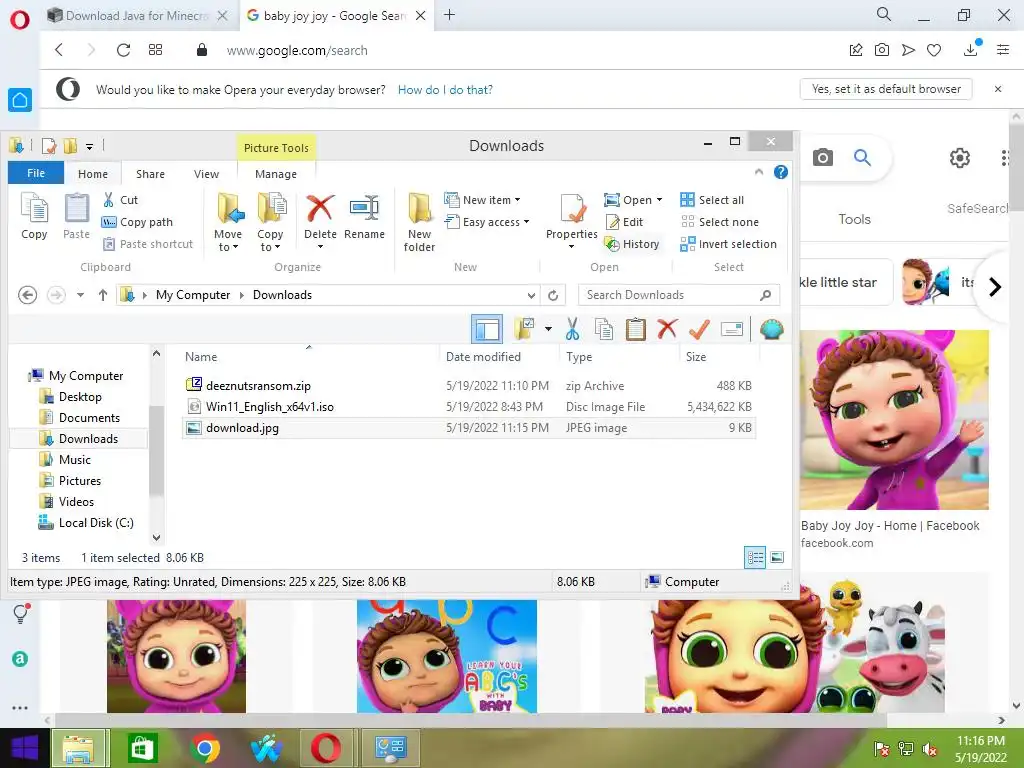Viewport: 1024px width, 768px height.
Task: Collapse the ribbon with chevron
Action: [x=759, y=172]
